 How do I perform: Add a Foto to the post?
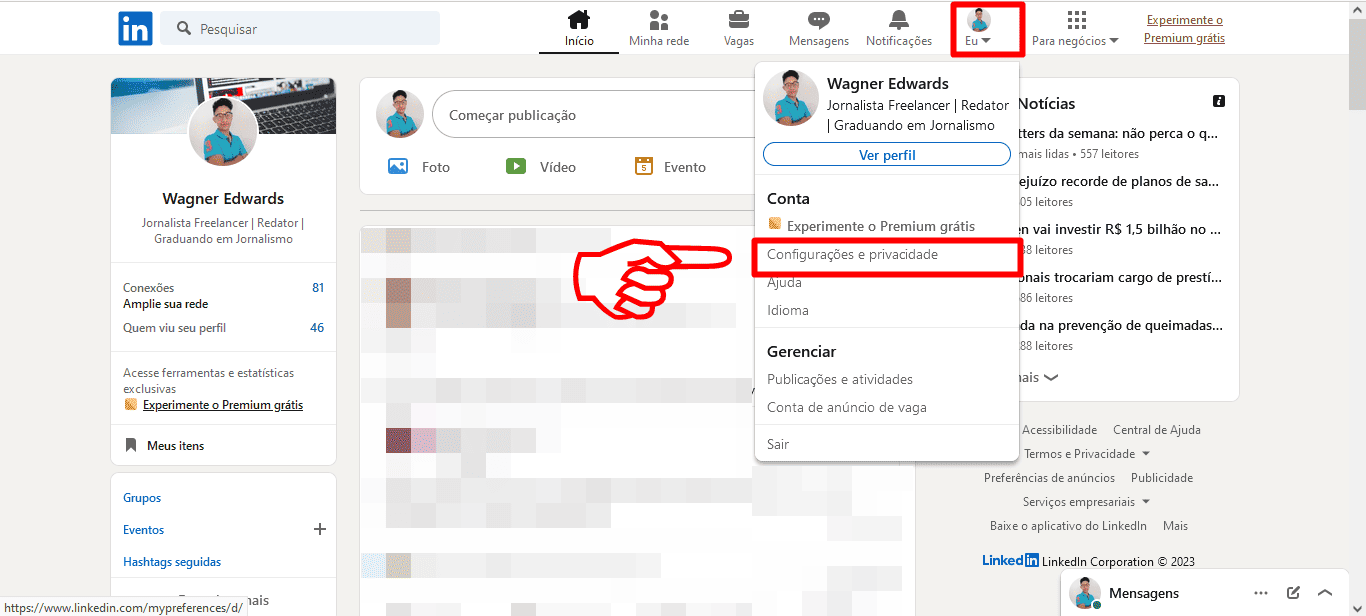(x=419, y=167)
